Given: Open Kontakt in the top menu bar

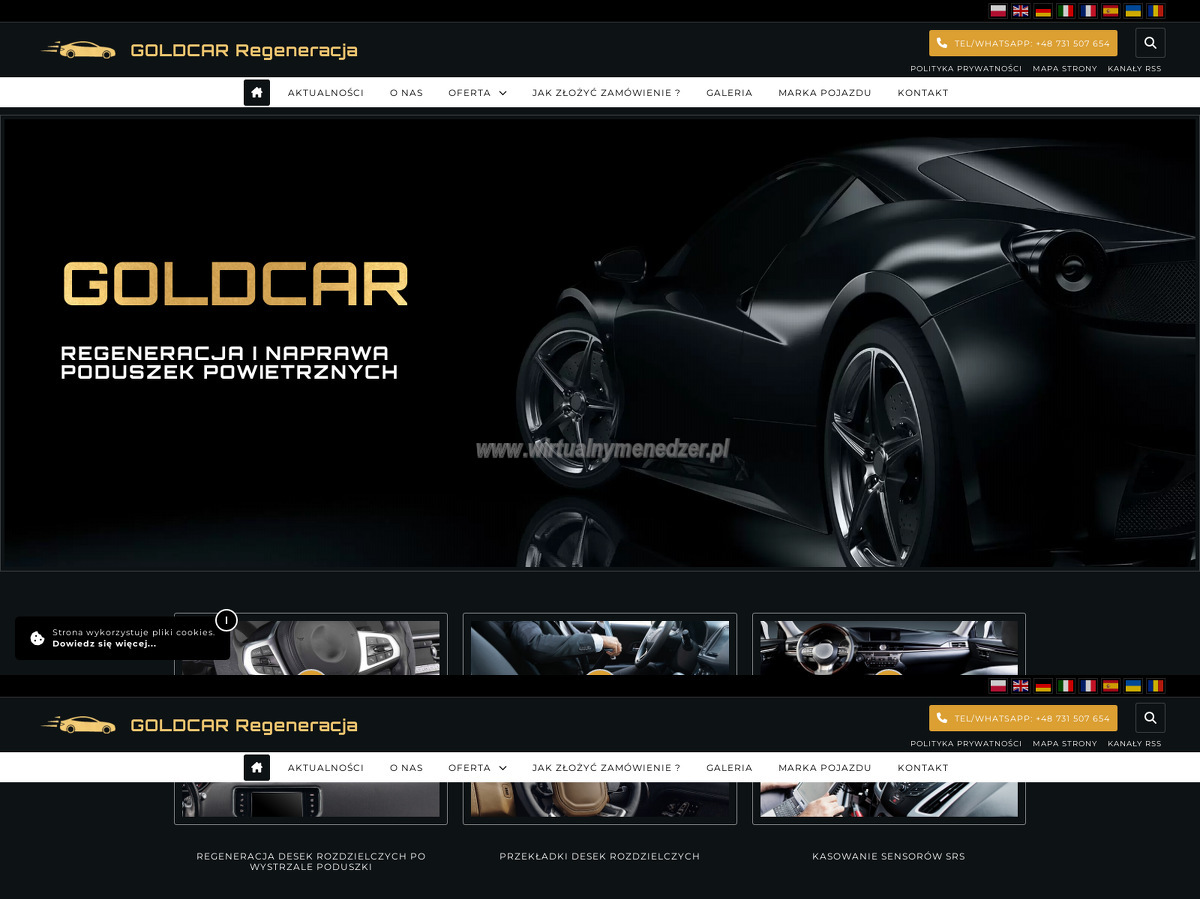Looking at the screenshot, I should 923,93.
